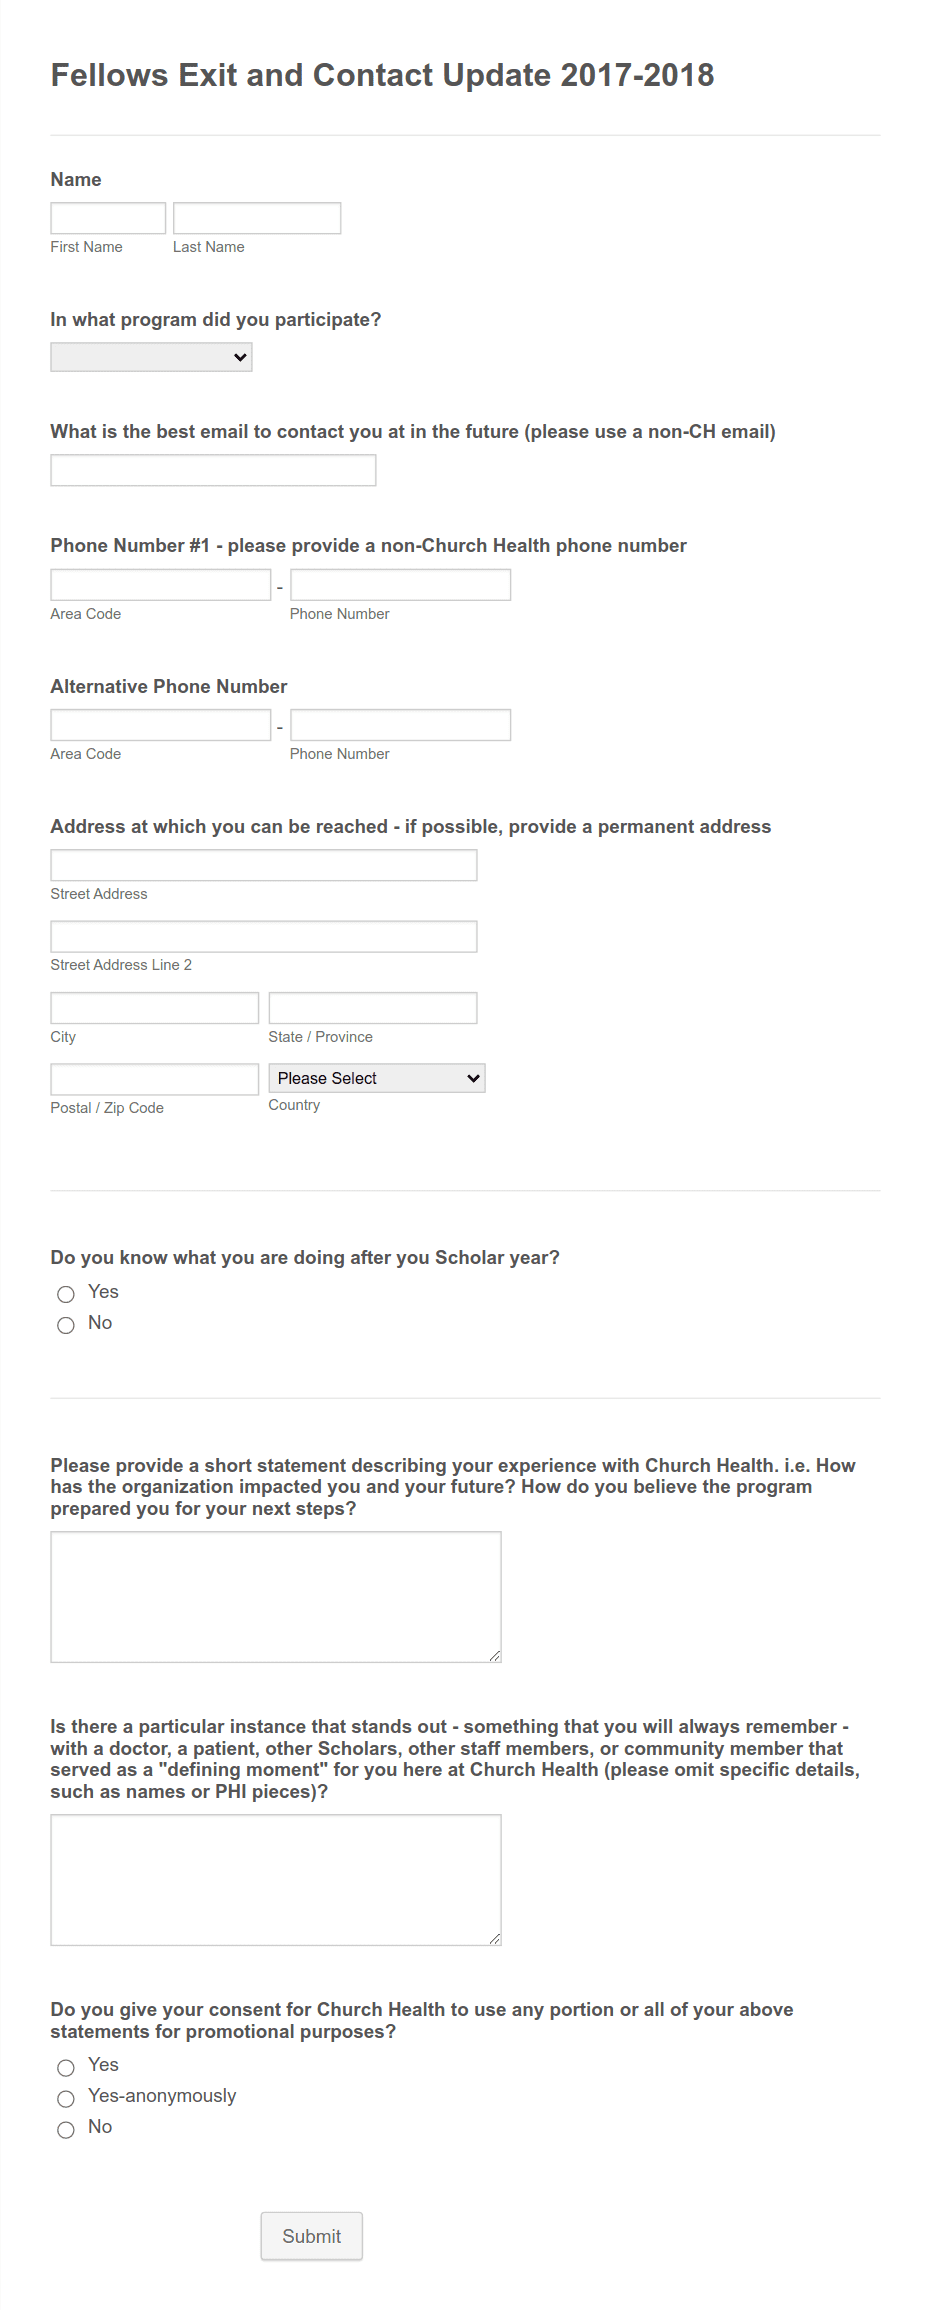Click the State / Province field
This screenshot has height=2310, width=930.
coord(372,1007)
